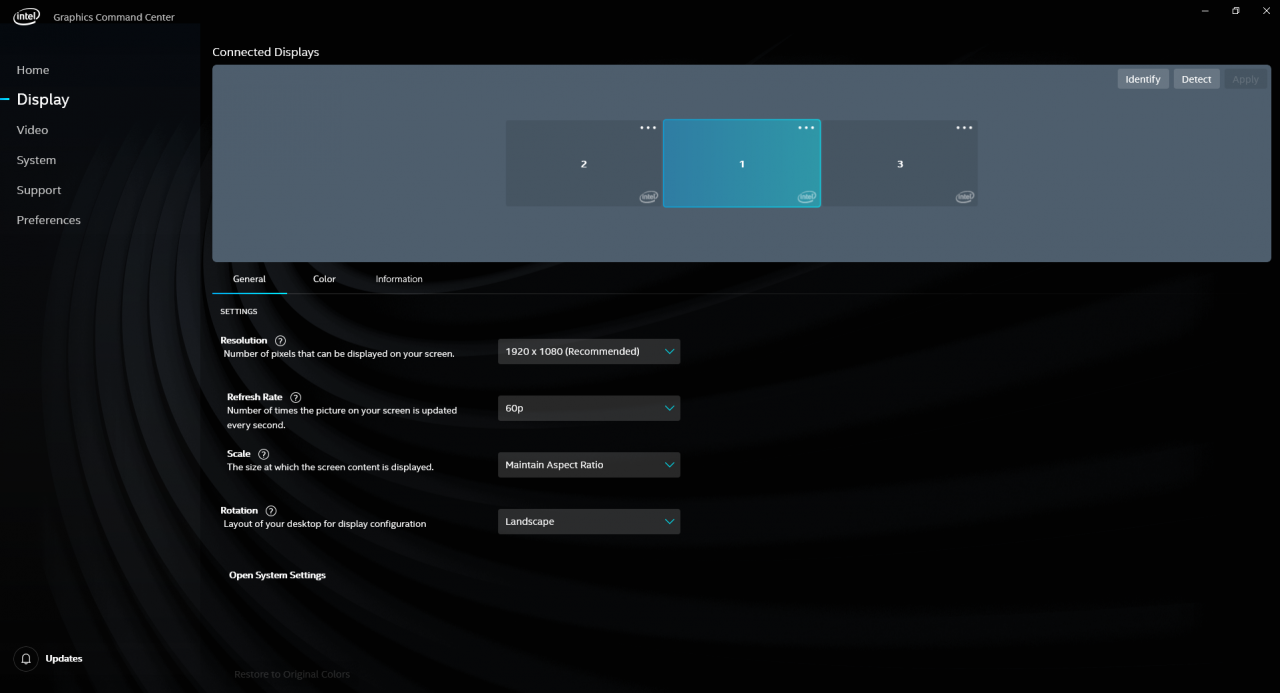Minimize the Graphics Command Center window
1280x693 pixels.
pyautogui.click(x=1203, y=11)
